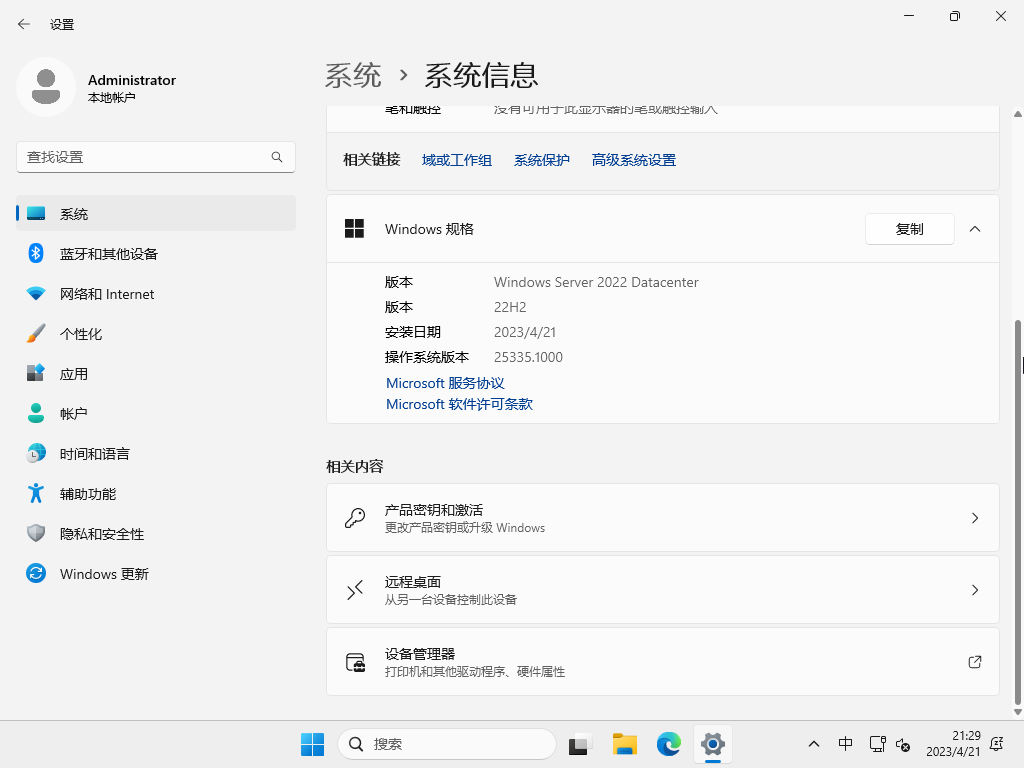Open the notification bell icon
The width and height of the screenshot is (1024, 768).
[x=997, y=744]
